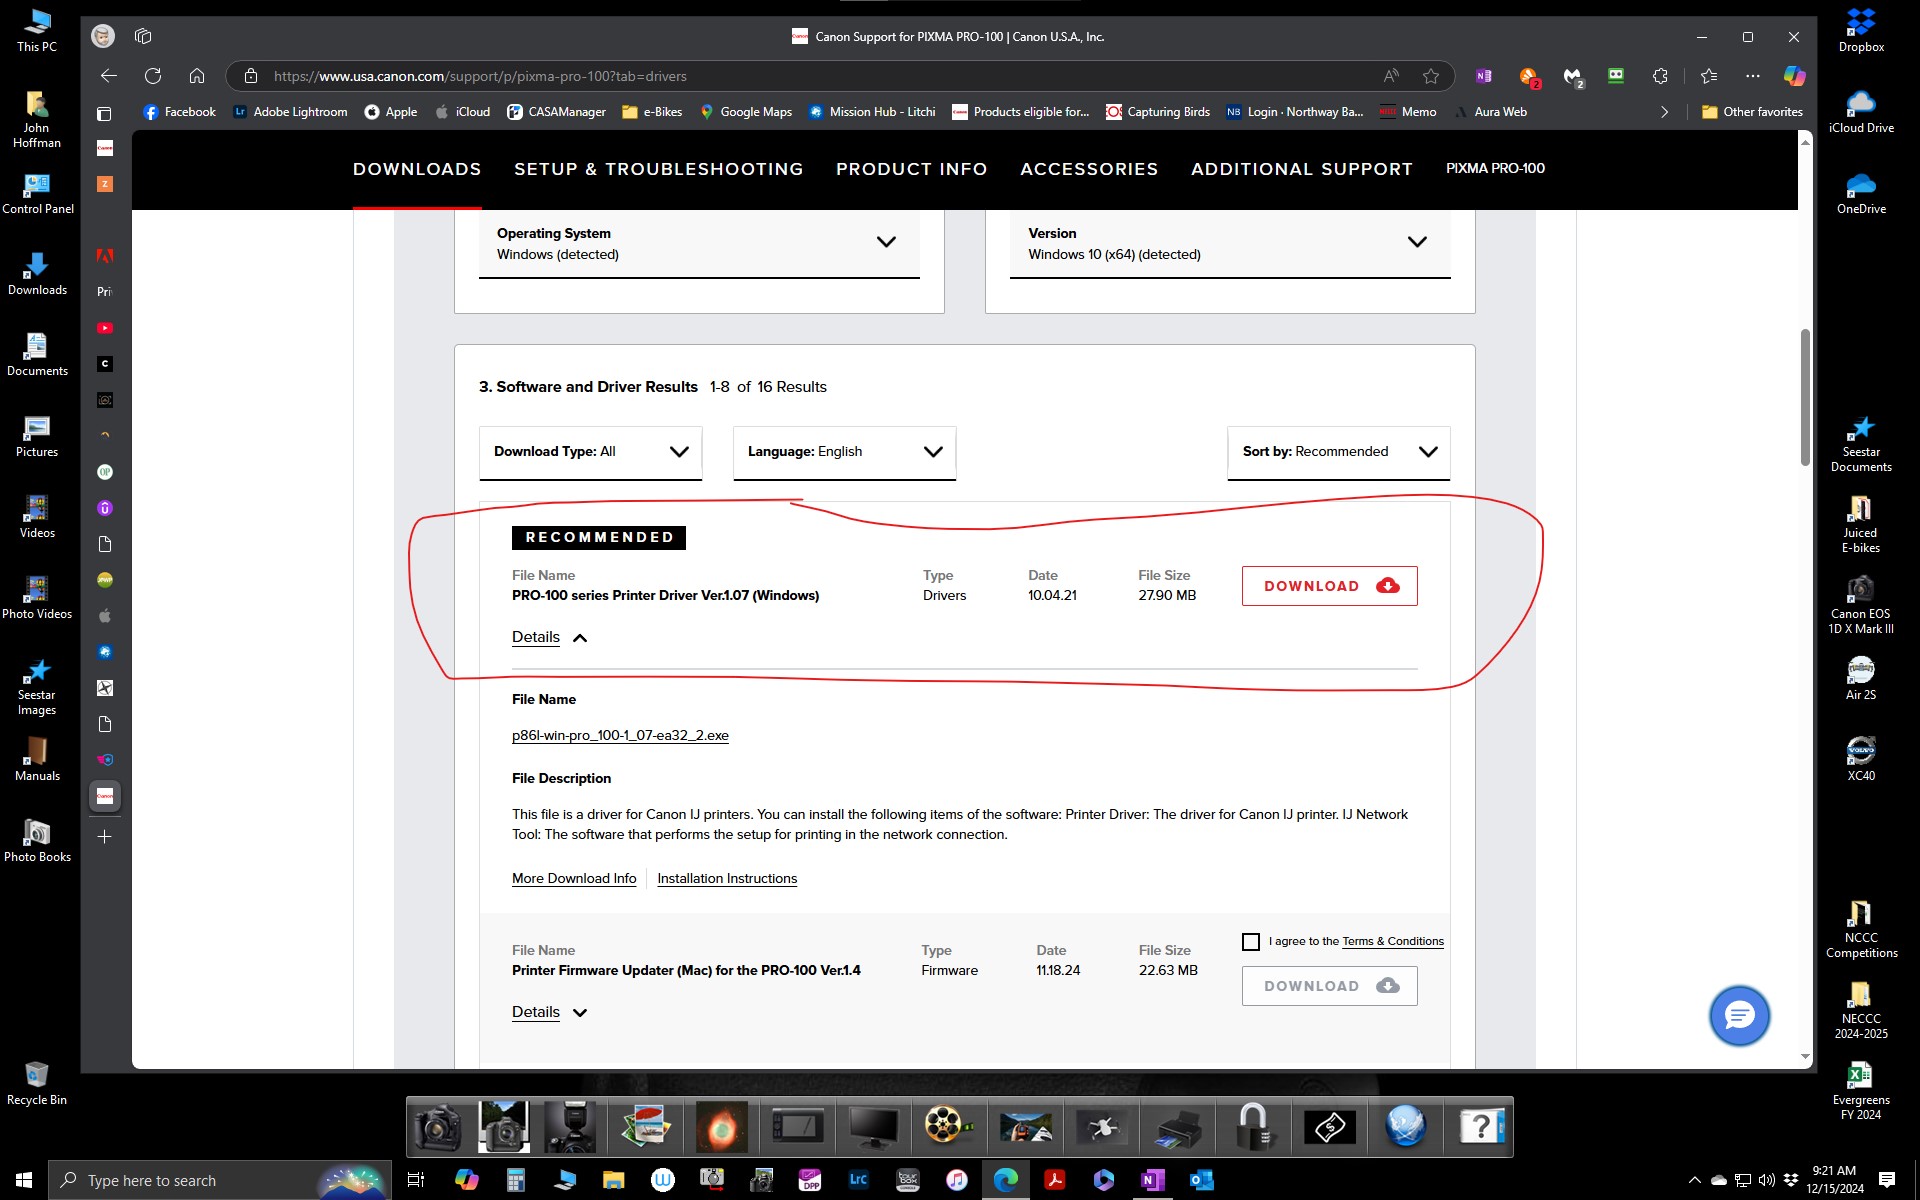Image resolution: width=1920 pixels, height=1200 pixels.
Task: Open Digital Photo Professional from the taskbar
Action: click(x=811, y=1180)
